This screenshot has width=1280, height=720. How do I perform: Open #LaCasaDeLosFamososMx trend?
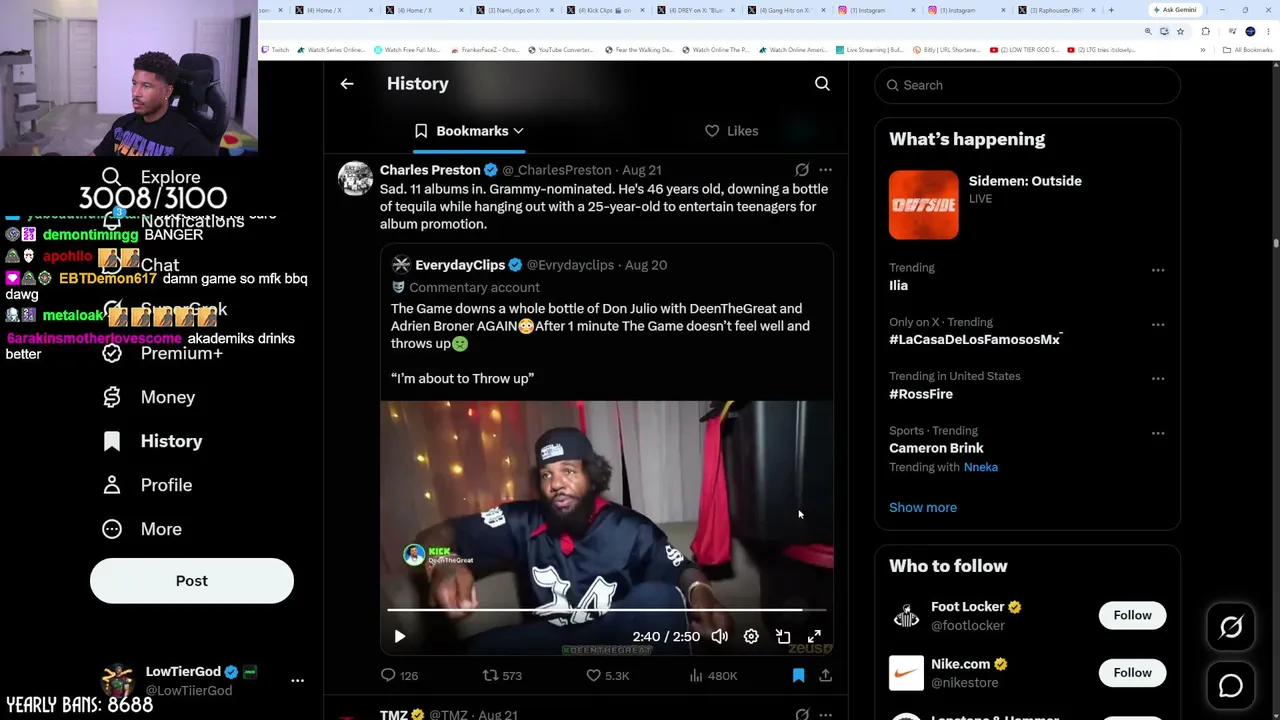[974, 339]
